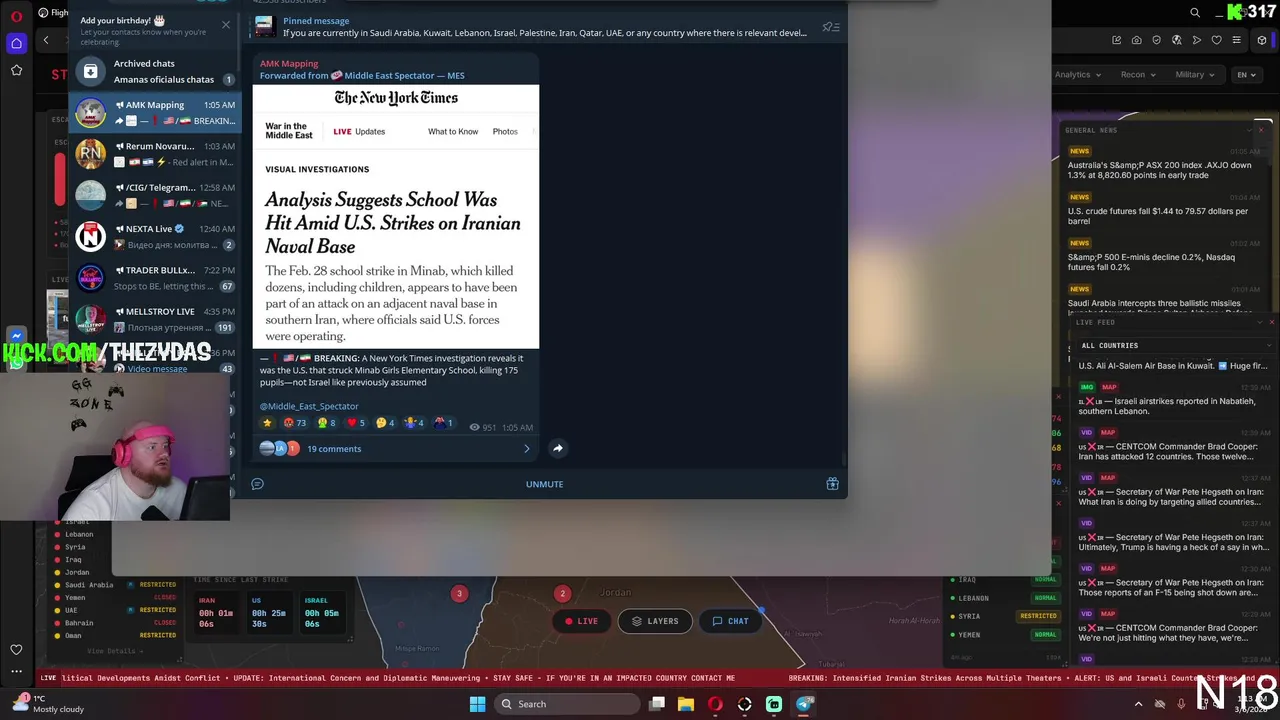The height and width of the screenshot is (720, 1280).
Task: Click the address bar heart bookmark icon
Action: 1216,40
